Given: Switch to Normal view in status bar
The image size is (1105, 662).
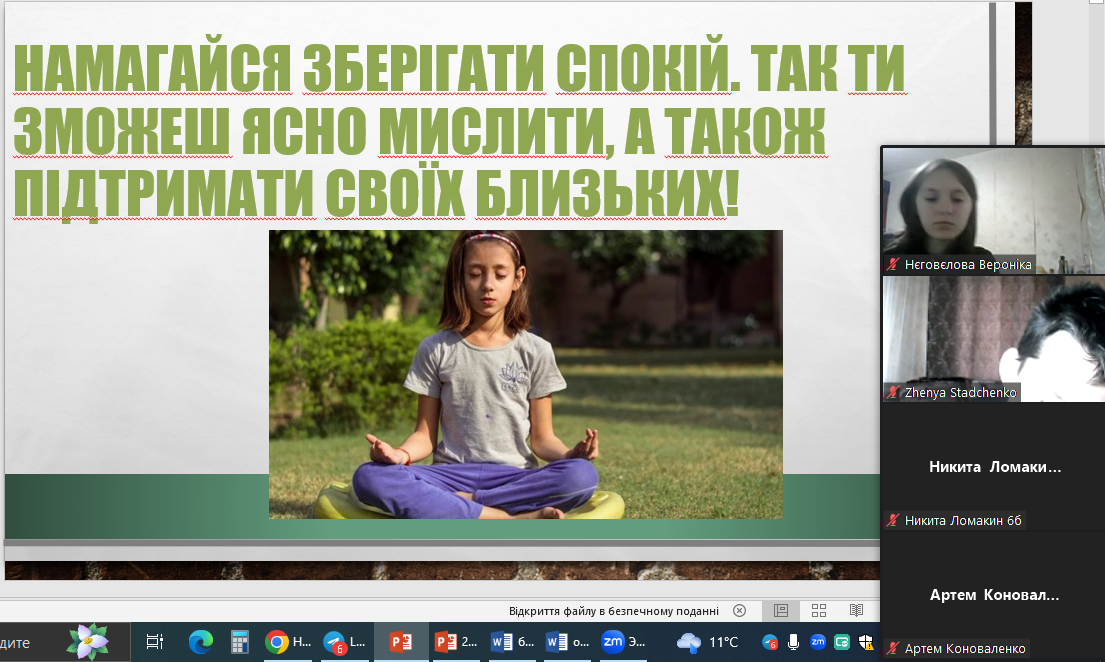Looking at the screenshot, I should tap(781, 610).
